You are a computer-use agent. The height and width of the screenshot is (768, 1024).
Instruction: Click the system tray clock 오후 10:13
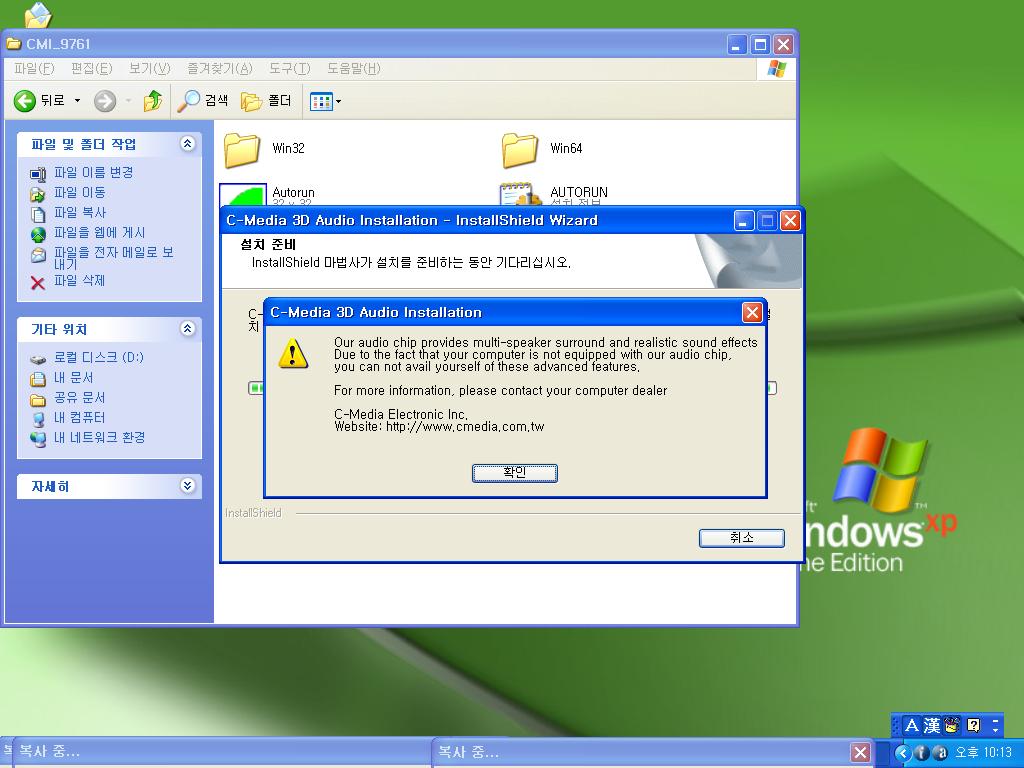click(984, 753)
